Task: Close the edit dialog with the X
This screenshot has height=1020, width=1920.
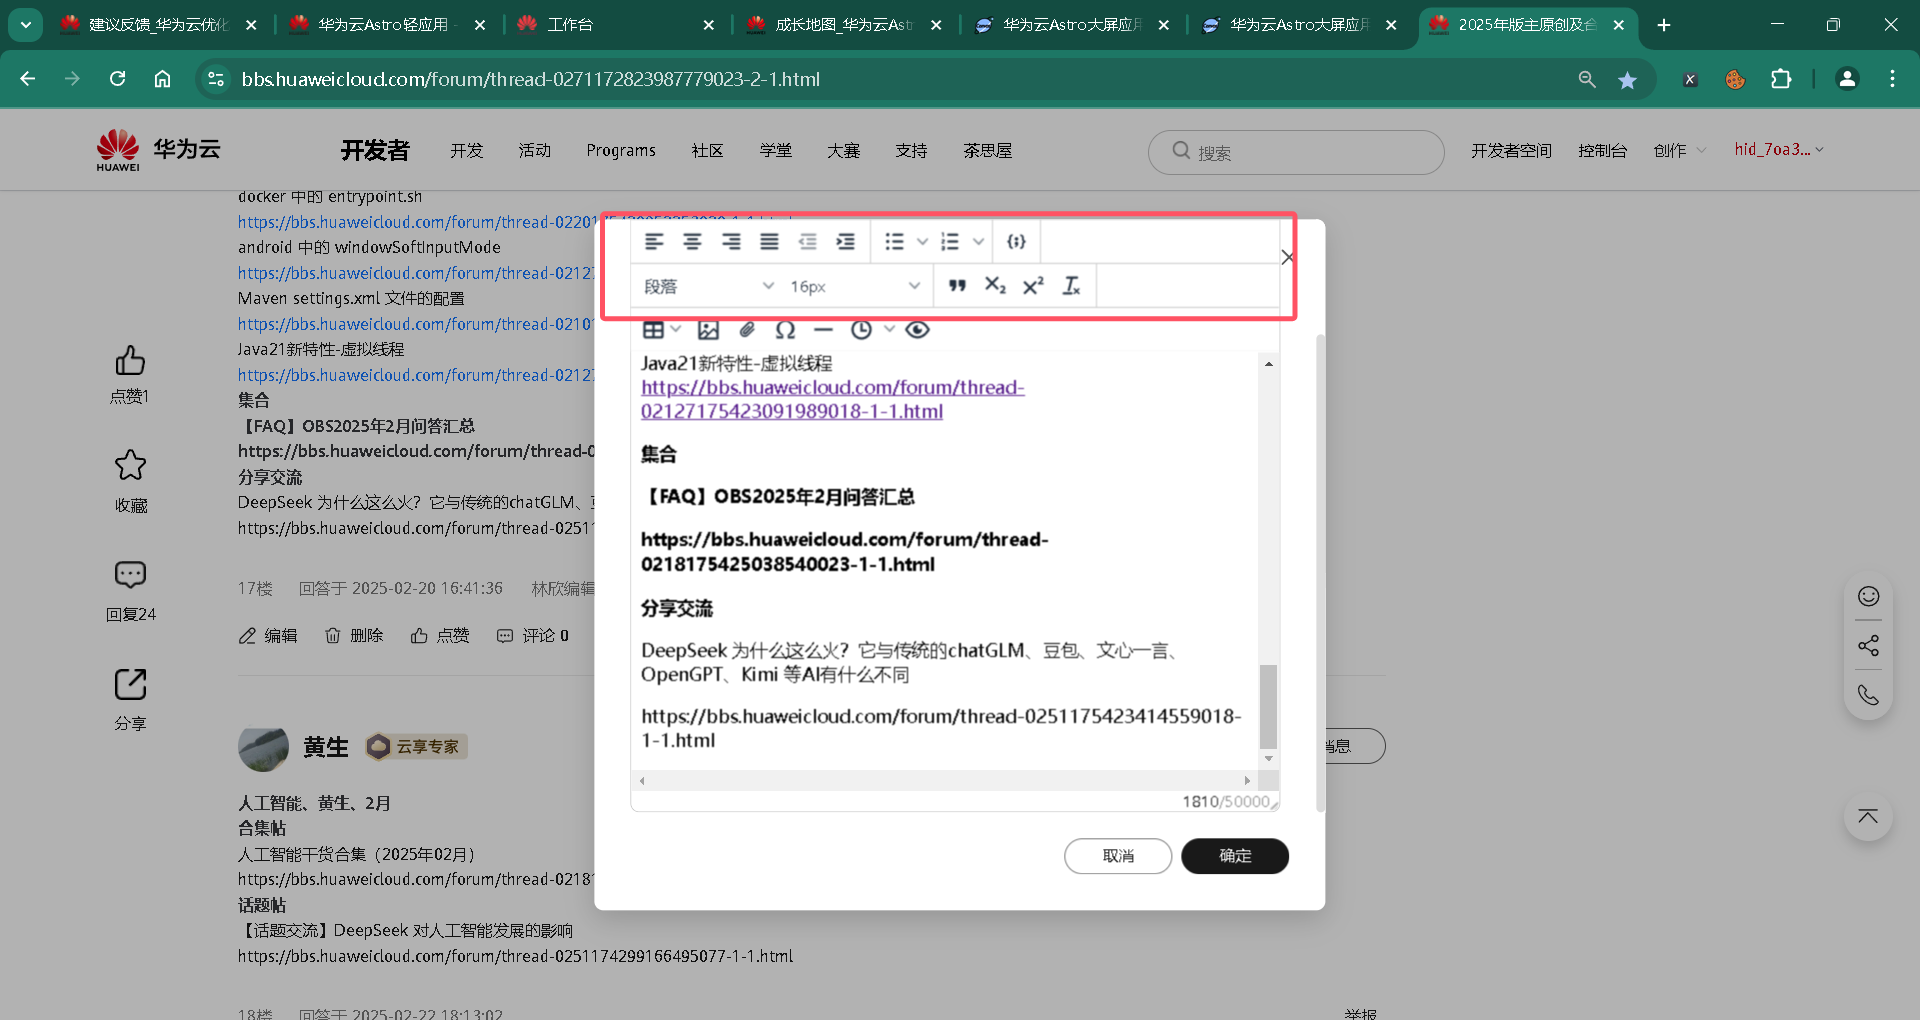Action: 1288,257
